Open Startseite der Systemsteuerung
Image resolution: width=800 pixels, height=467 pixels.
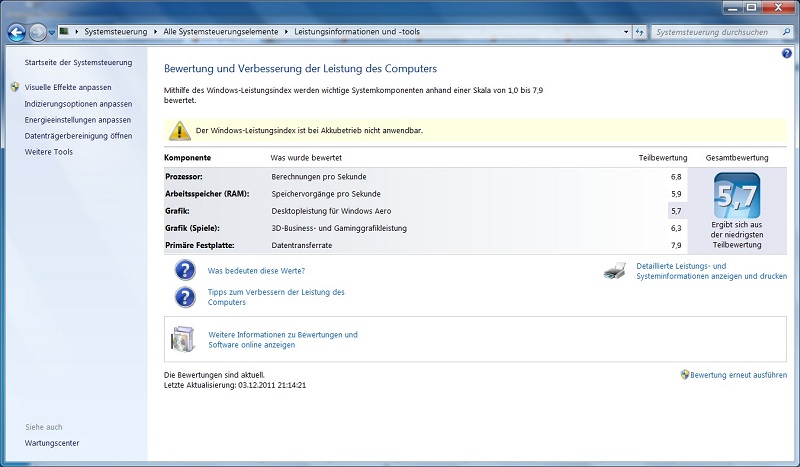tap(79, 62)
